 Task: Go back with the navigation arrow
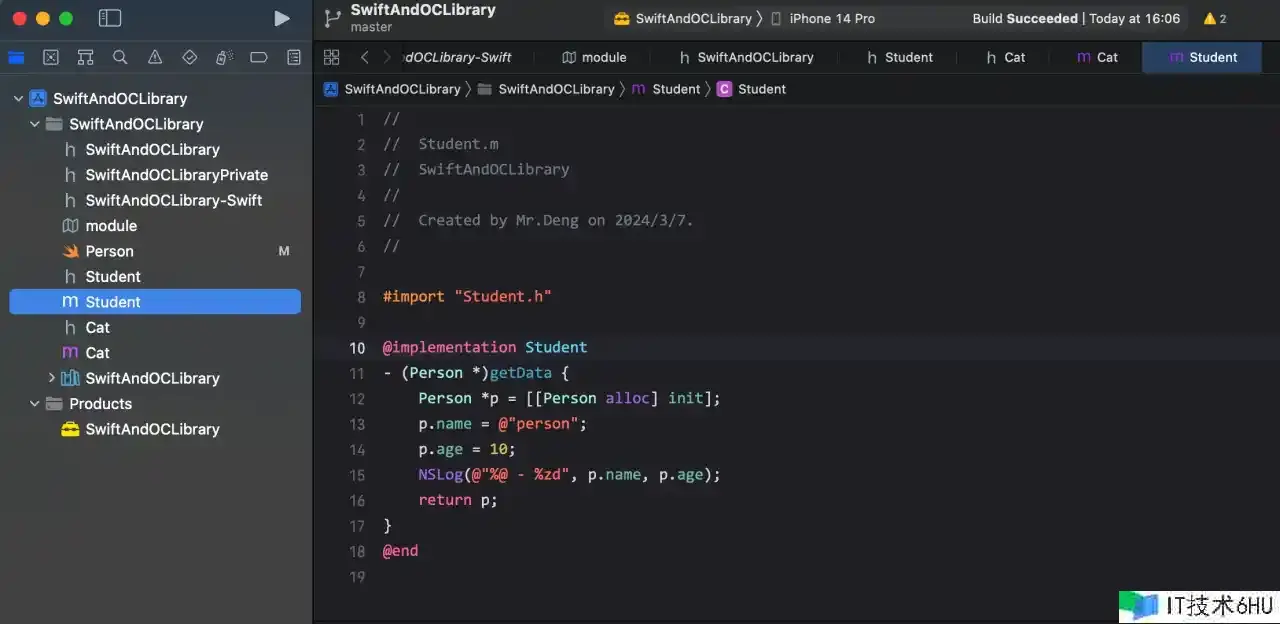[365, 57]
